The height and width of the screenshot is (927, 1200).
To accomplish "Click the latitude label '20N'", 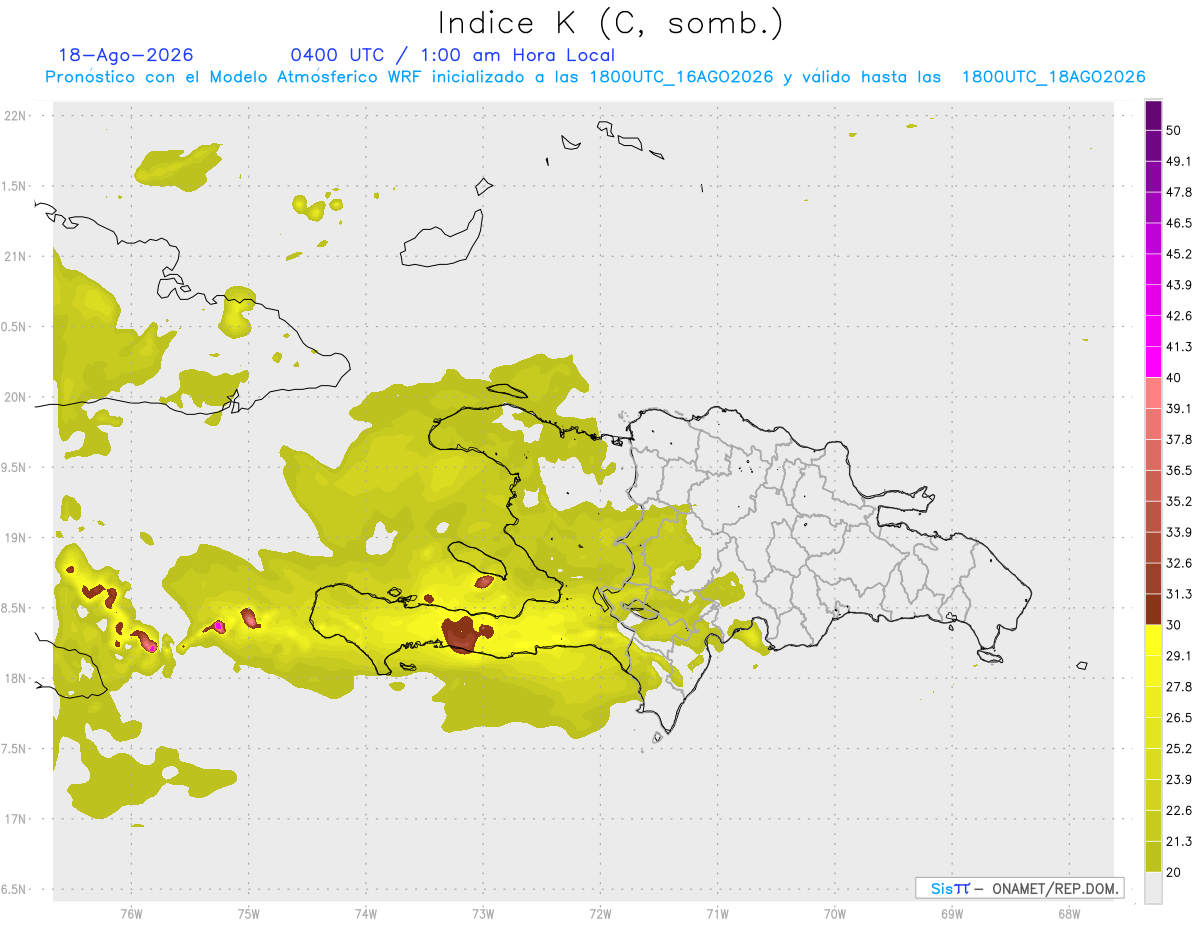I will tap(16, 397).
